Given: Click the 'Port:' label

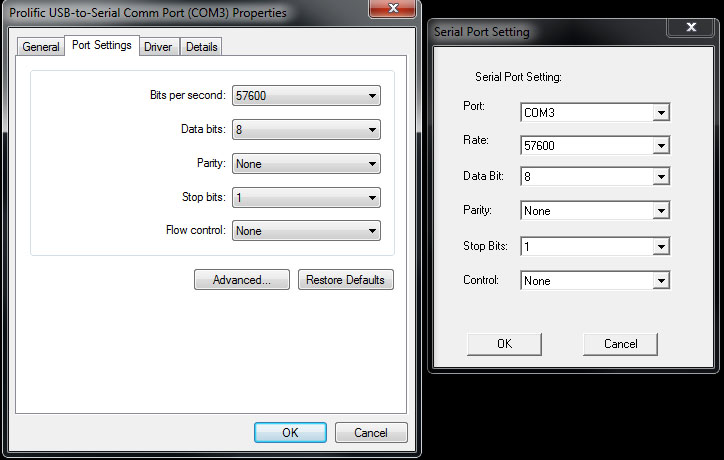Looking at the screenshot, I should pyautogui.click(x=474, y=106).
